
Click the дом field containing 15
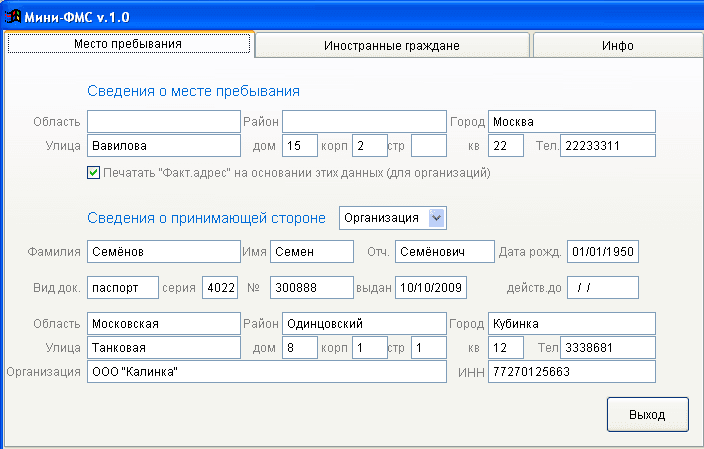299,145
